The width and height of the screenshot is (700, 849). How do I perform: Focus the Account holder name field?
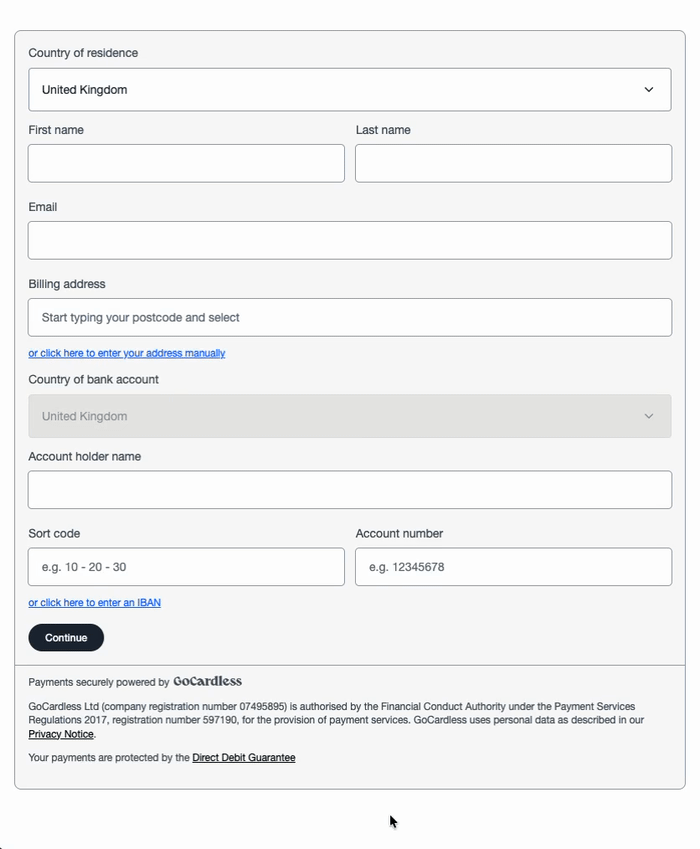(350, 489)
